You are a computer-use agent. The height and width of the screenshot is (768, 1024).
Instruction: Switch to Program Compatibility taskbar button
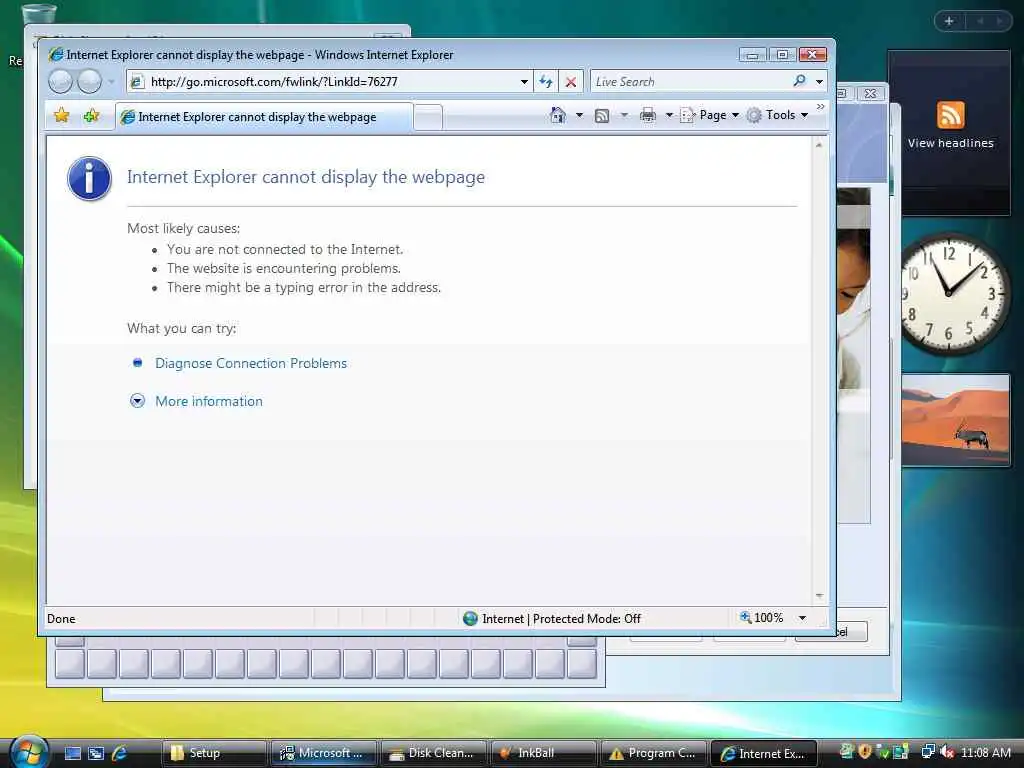[x=653, y=753]
